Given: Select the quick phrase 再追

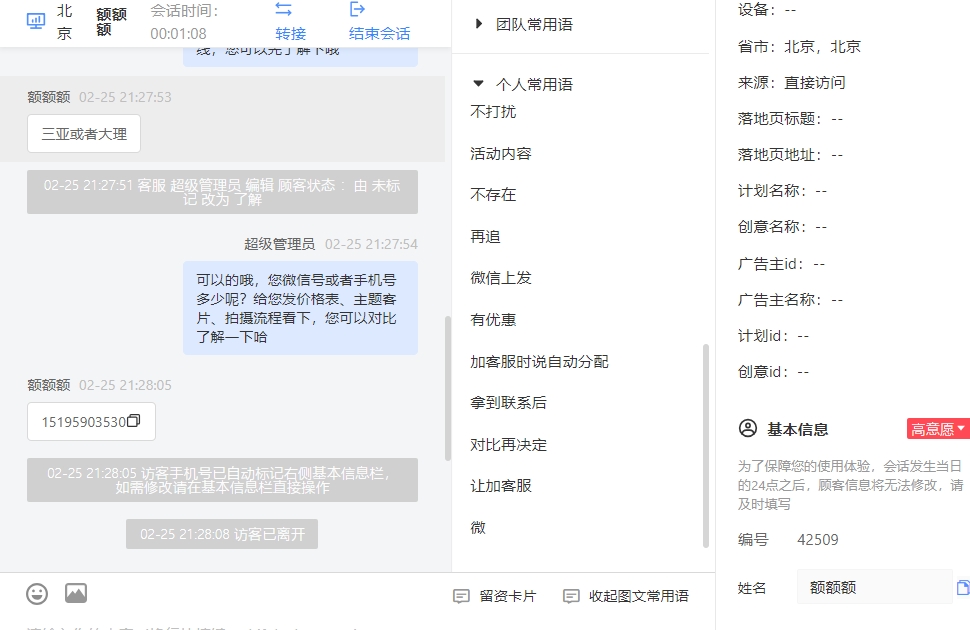Looking at the screenshot, I should tap(485, 236).
